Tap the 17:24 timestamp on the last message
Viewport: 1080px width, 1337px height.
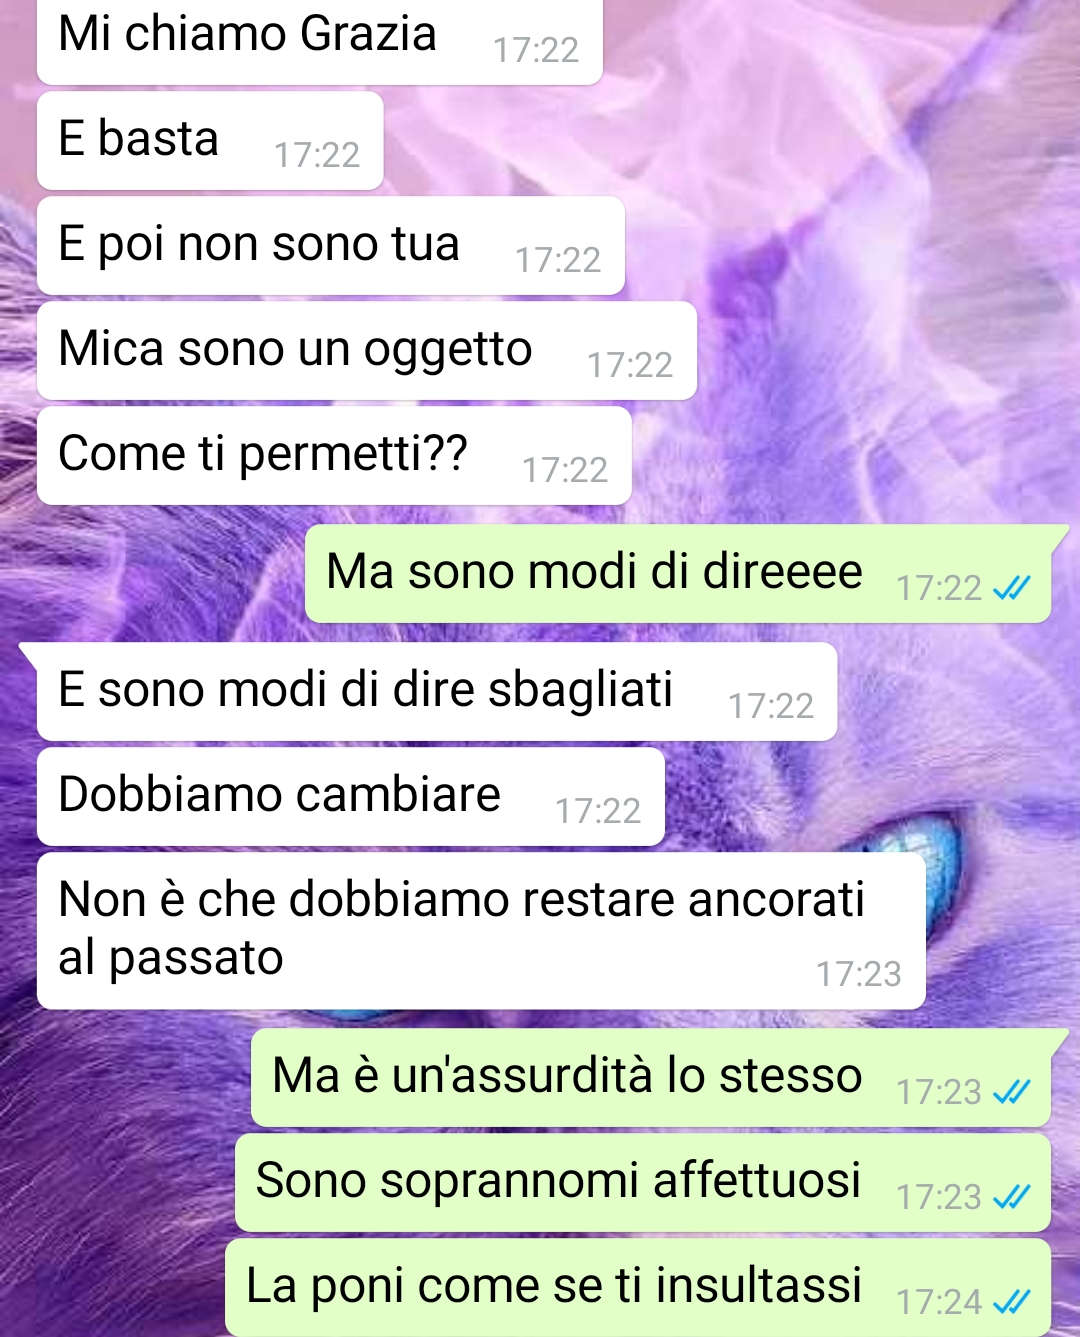tap(939, 1302)
